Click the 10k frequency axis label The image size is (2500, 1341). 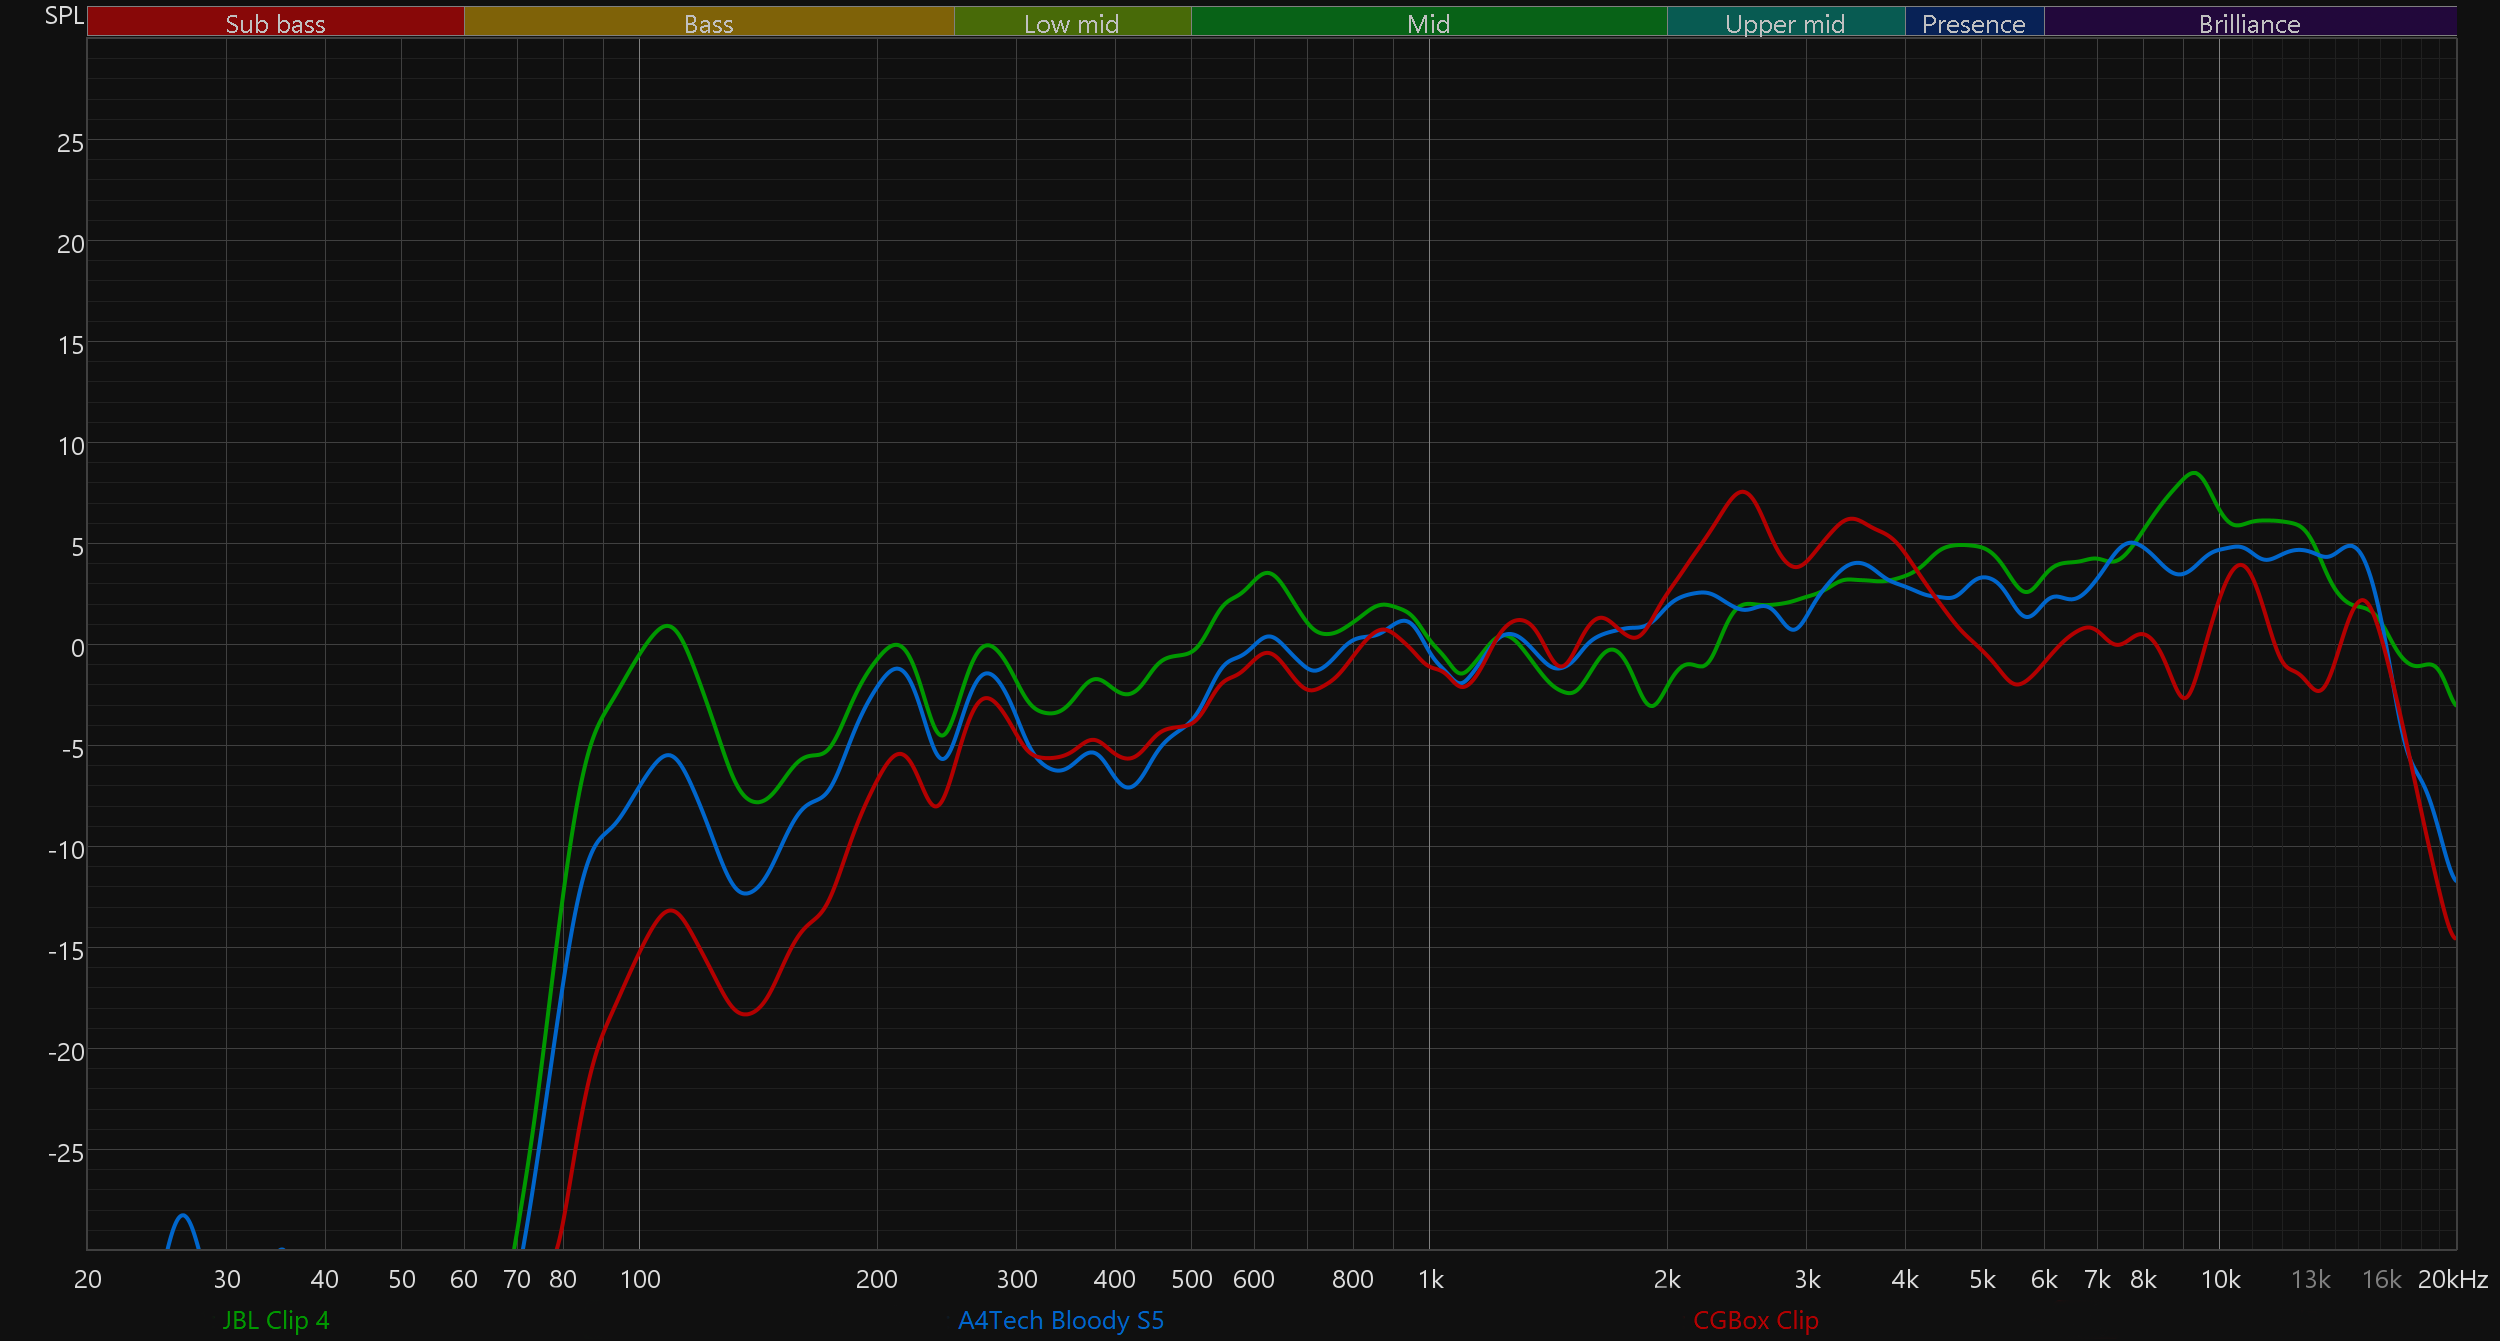tap(2220, 1279)
